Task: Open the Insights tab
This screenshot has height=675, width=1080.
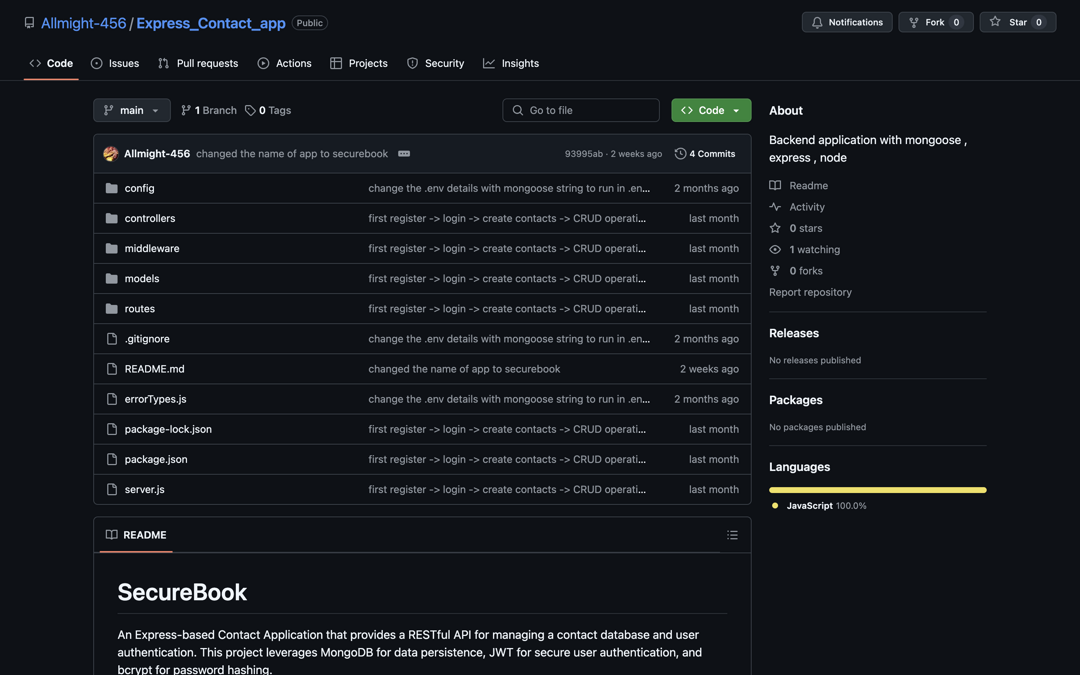Action: point(511,63)
